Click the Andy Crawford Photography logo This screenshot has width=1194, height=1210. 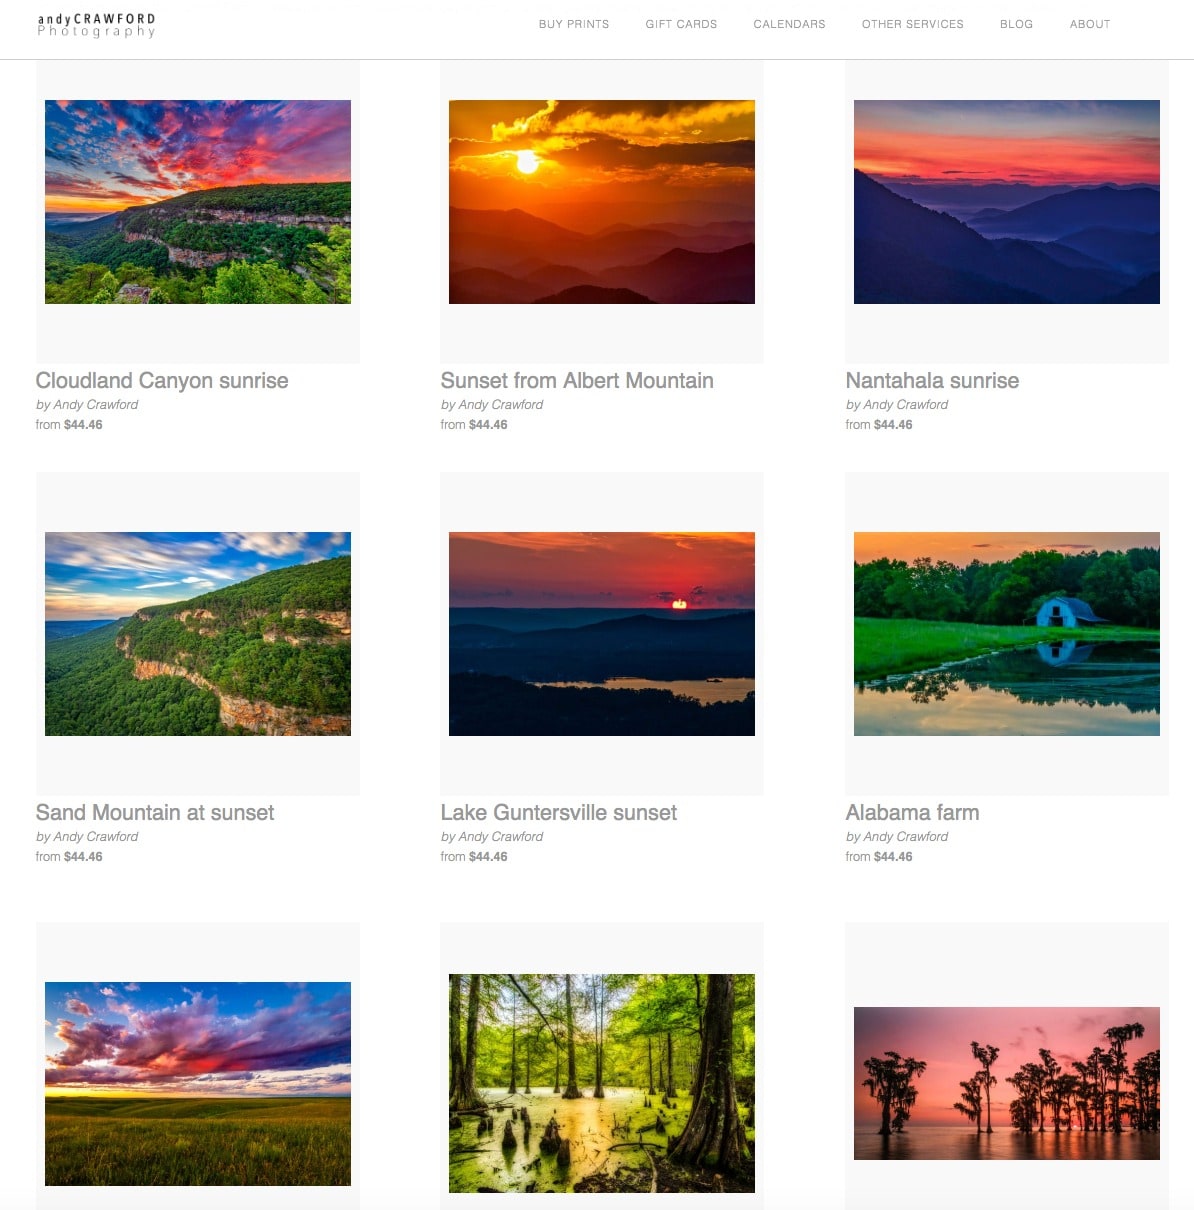97,25
